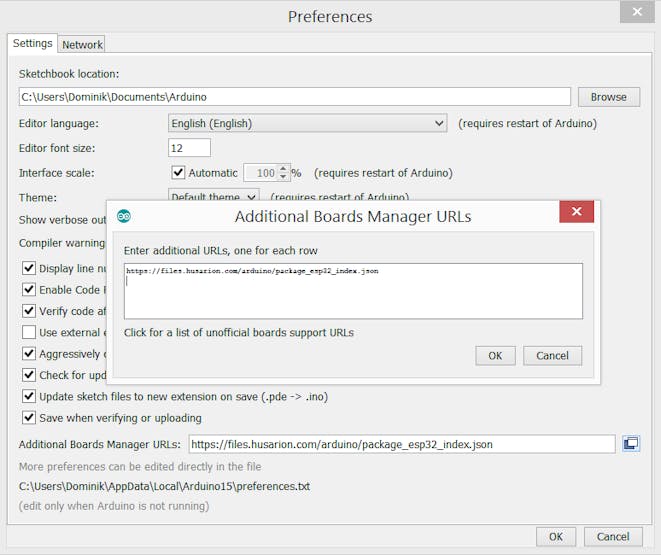The height and width of the screenshot is (555, 661).
Task: Decrease the interface scale percentage
Action: 283,177
